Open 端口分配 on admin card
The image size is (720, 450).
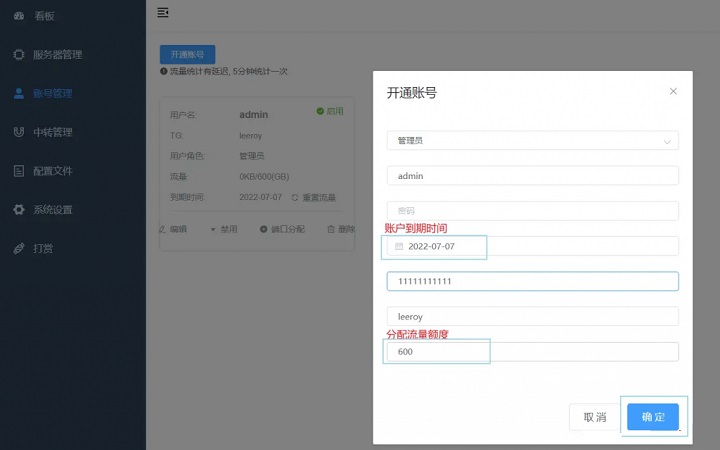pos(287,229)
